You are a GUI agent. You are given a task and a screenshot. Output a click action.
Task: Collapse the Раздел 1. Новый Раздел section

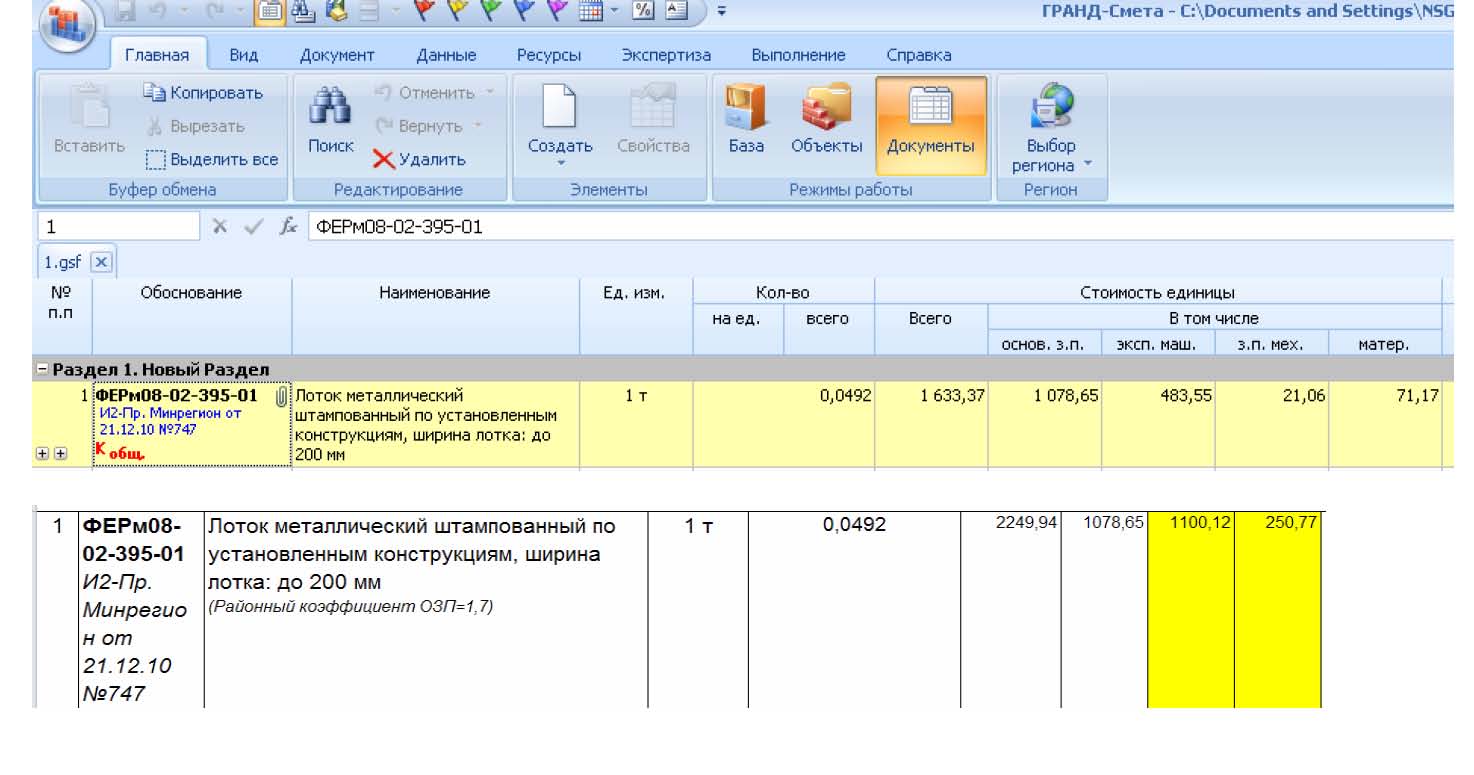[42, 370]
